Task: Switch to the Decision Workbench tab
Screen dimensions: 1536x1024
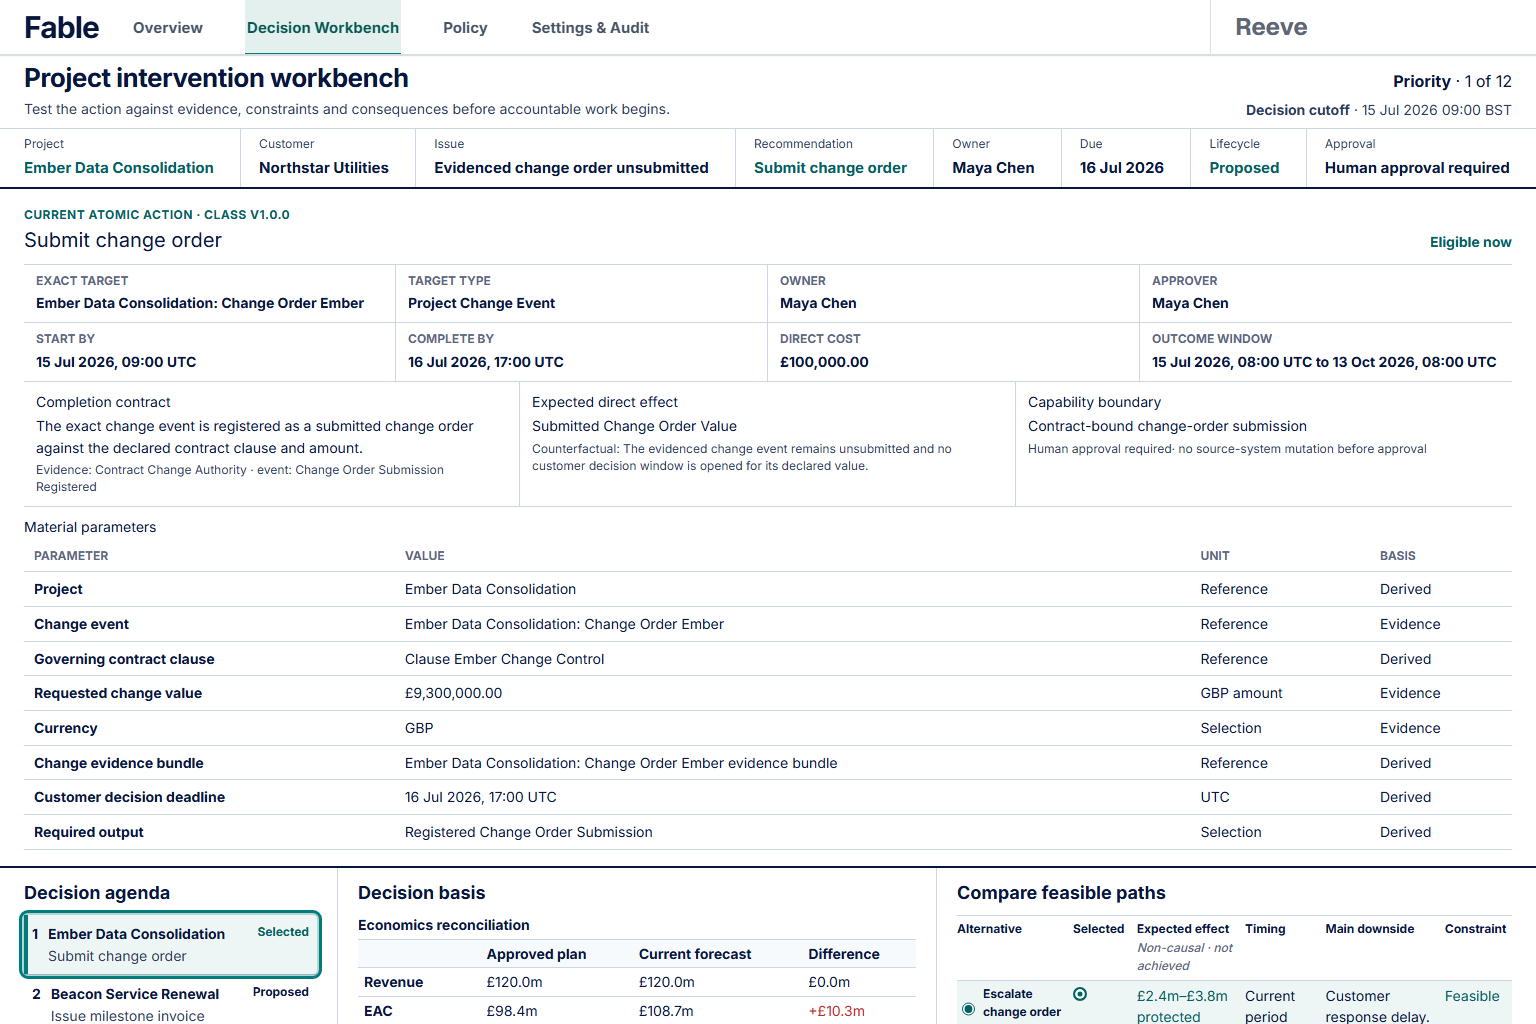Action: pyautogui.click(x=323, y=28)
